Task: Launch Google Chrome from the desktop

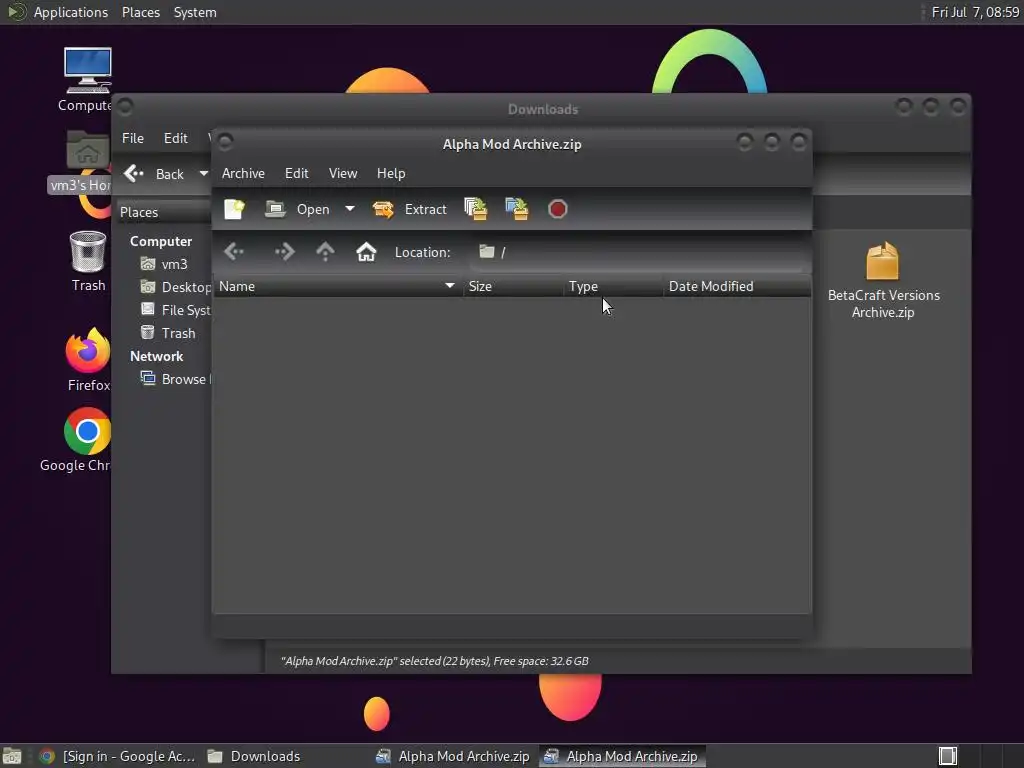Action: pos(78,439)
